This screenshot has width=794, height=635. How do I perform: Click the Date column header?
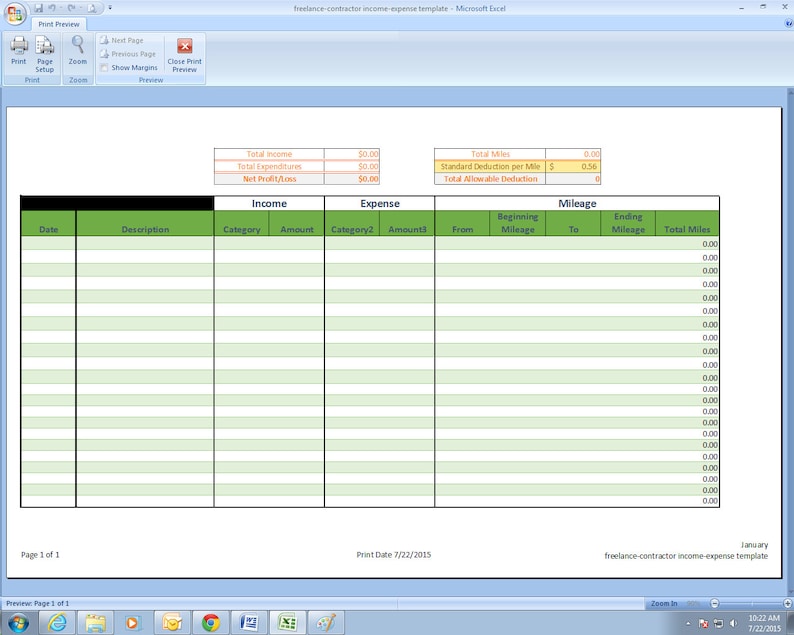point(49,223)
